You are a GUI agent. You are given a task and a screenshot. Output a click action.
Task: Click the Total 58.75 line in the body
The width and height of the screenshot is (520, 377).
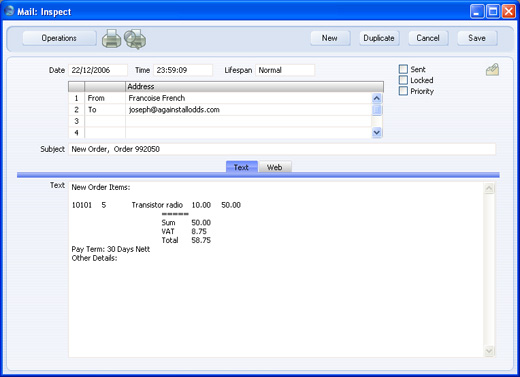186,240
